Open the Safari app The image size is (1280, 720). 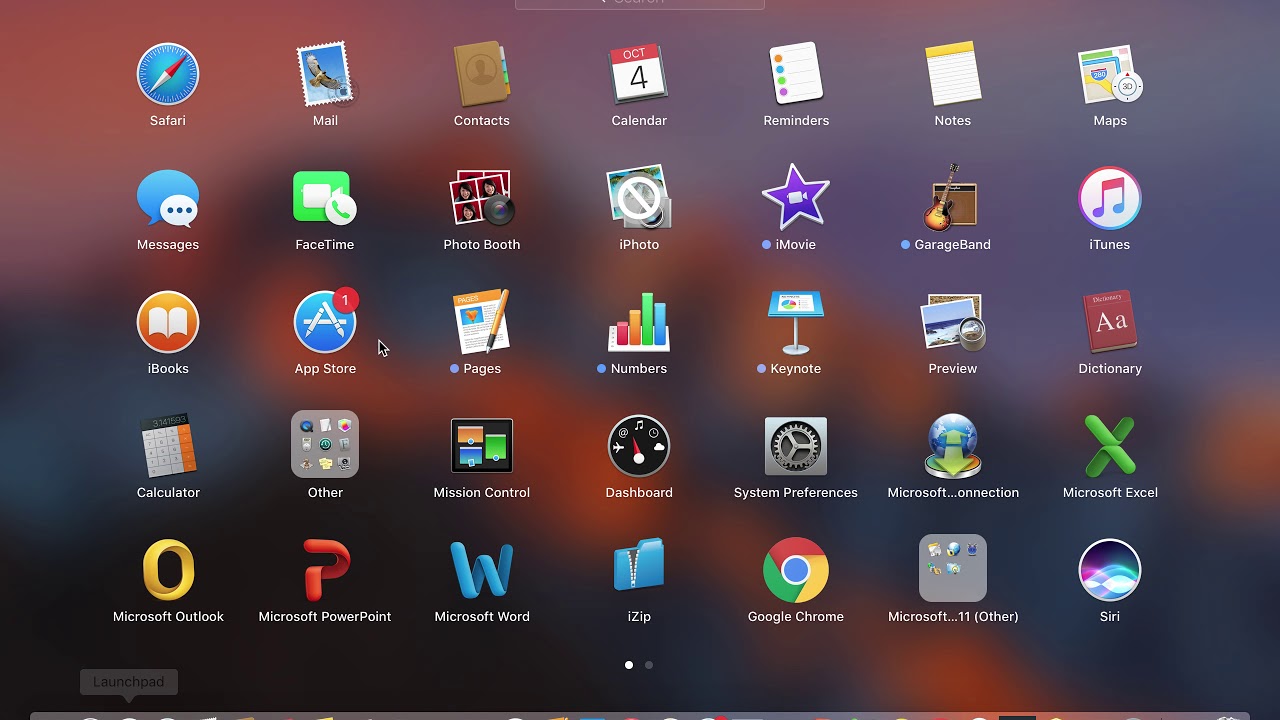168,74
